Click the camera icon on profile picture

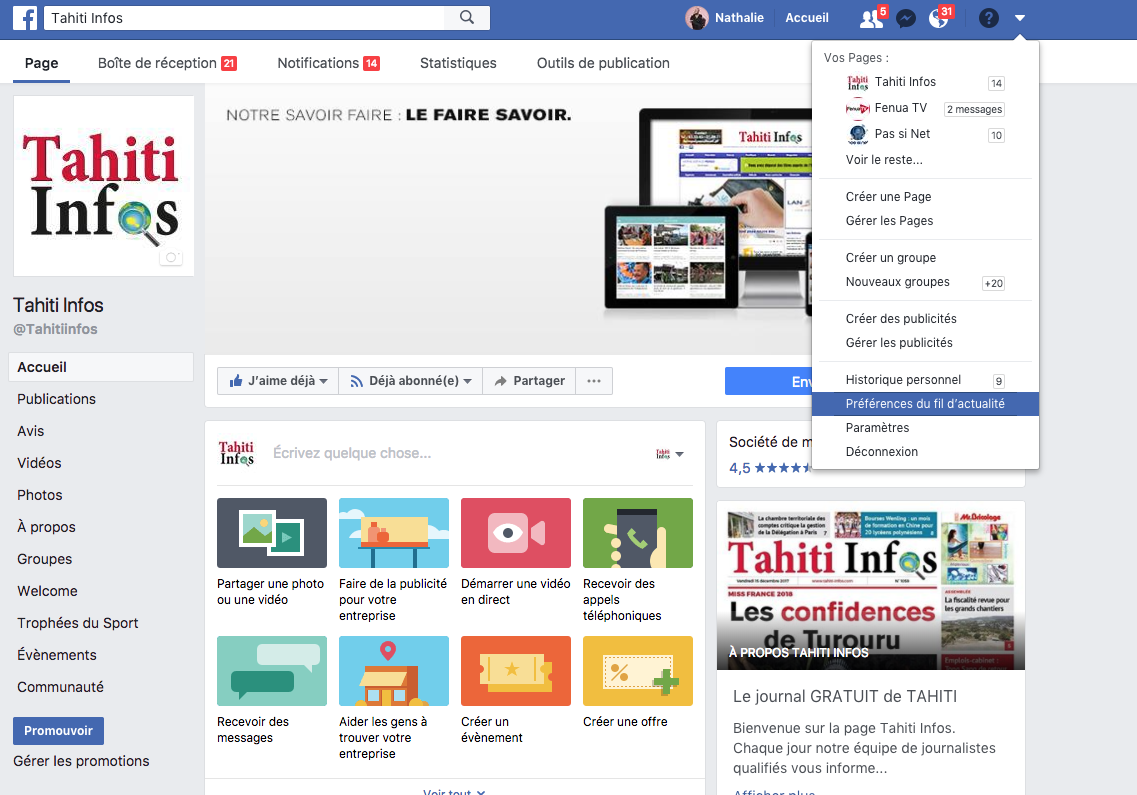tap(171, 258)
